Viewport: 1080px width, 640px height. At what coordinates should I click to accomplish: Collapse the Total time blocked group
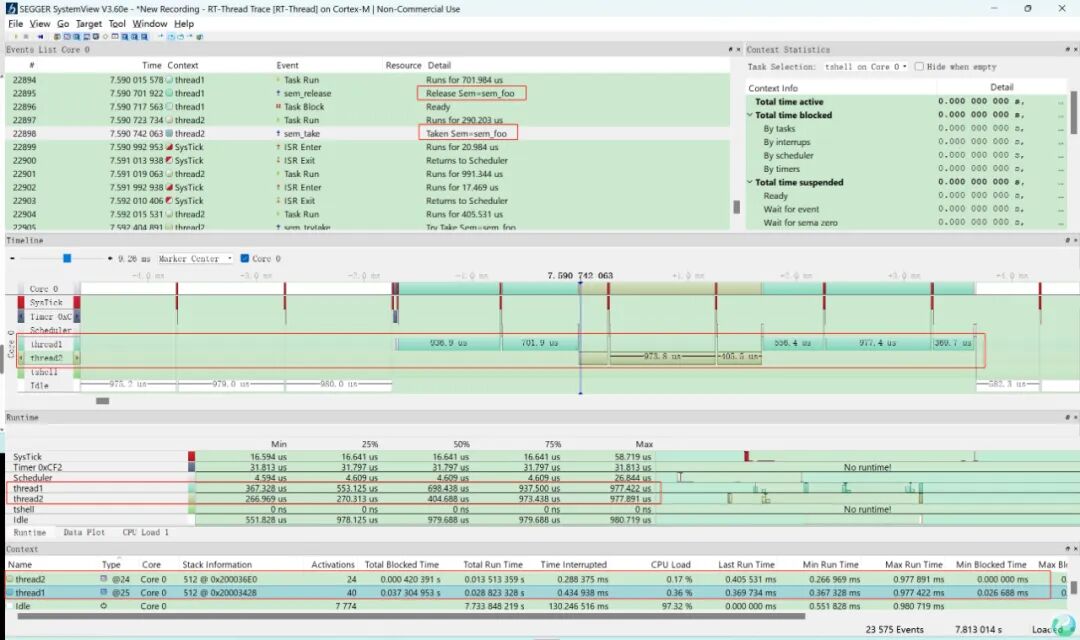coord(750,115)
